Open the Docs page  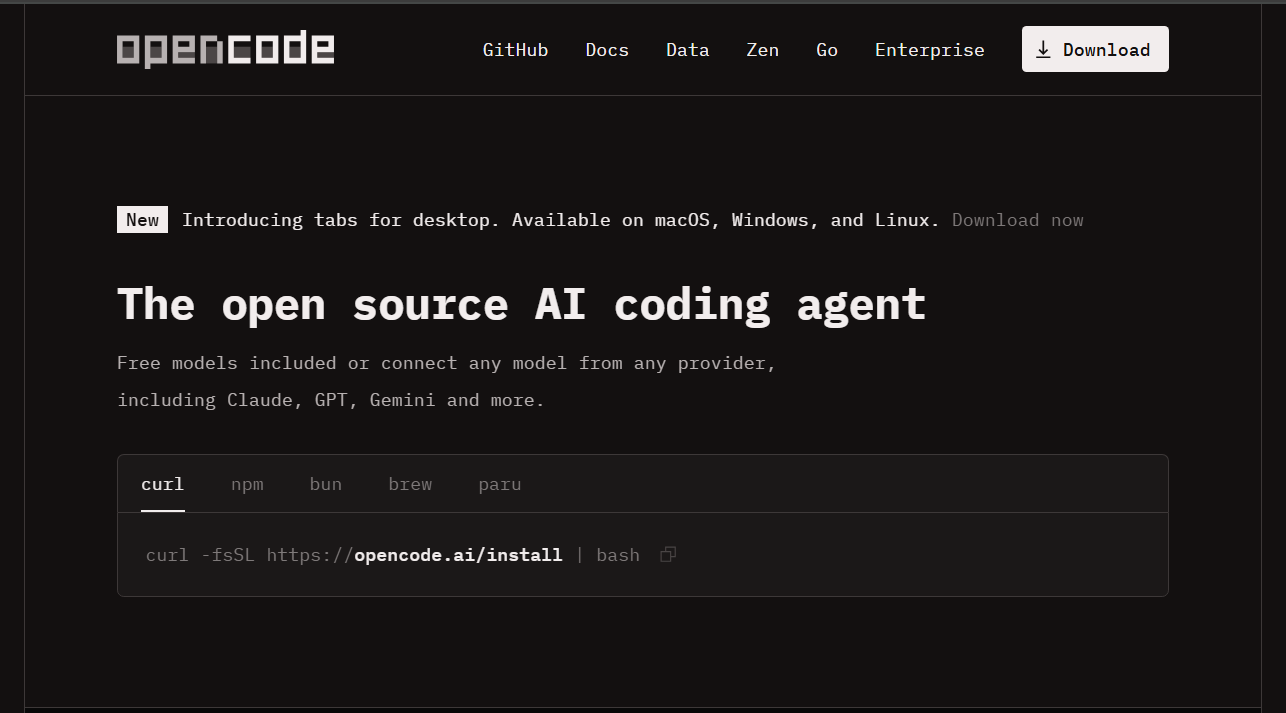tap(607, 50)
